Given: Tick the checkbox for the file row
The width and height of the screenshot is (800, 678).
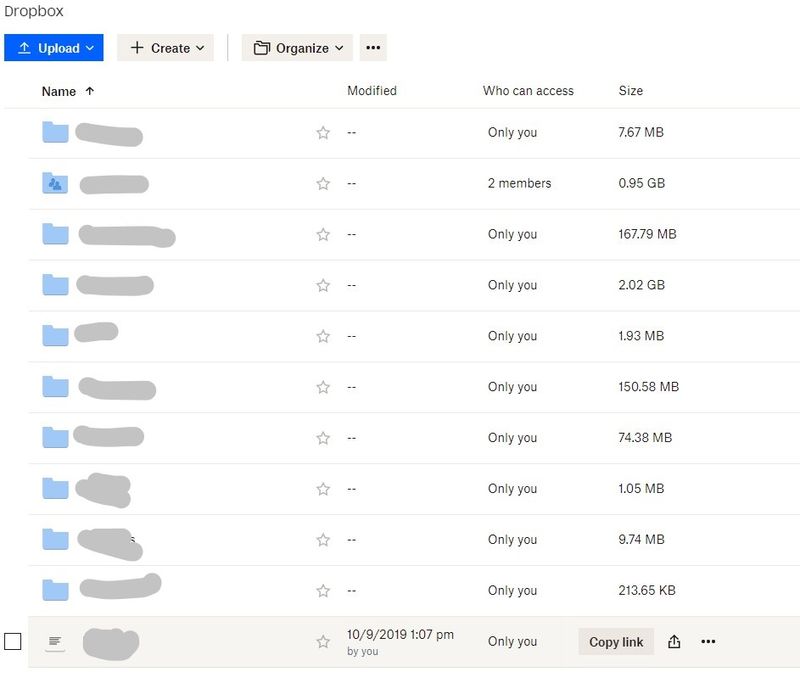Looking at the screenshot, I should tap(13, 641).
